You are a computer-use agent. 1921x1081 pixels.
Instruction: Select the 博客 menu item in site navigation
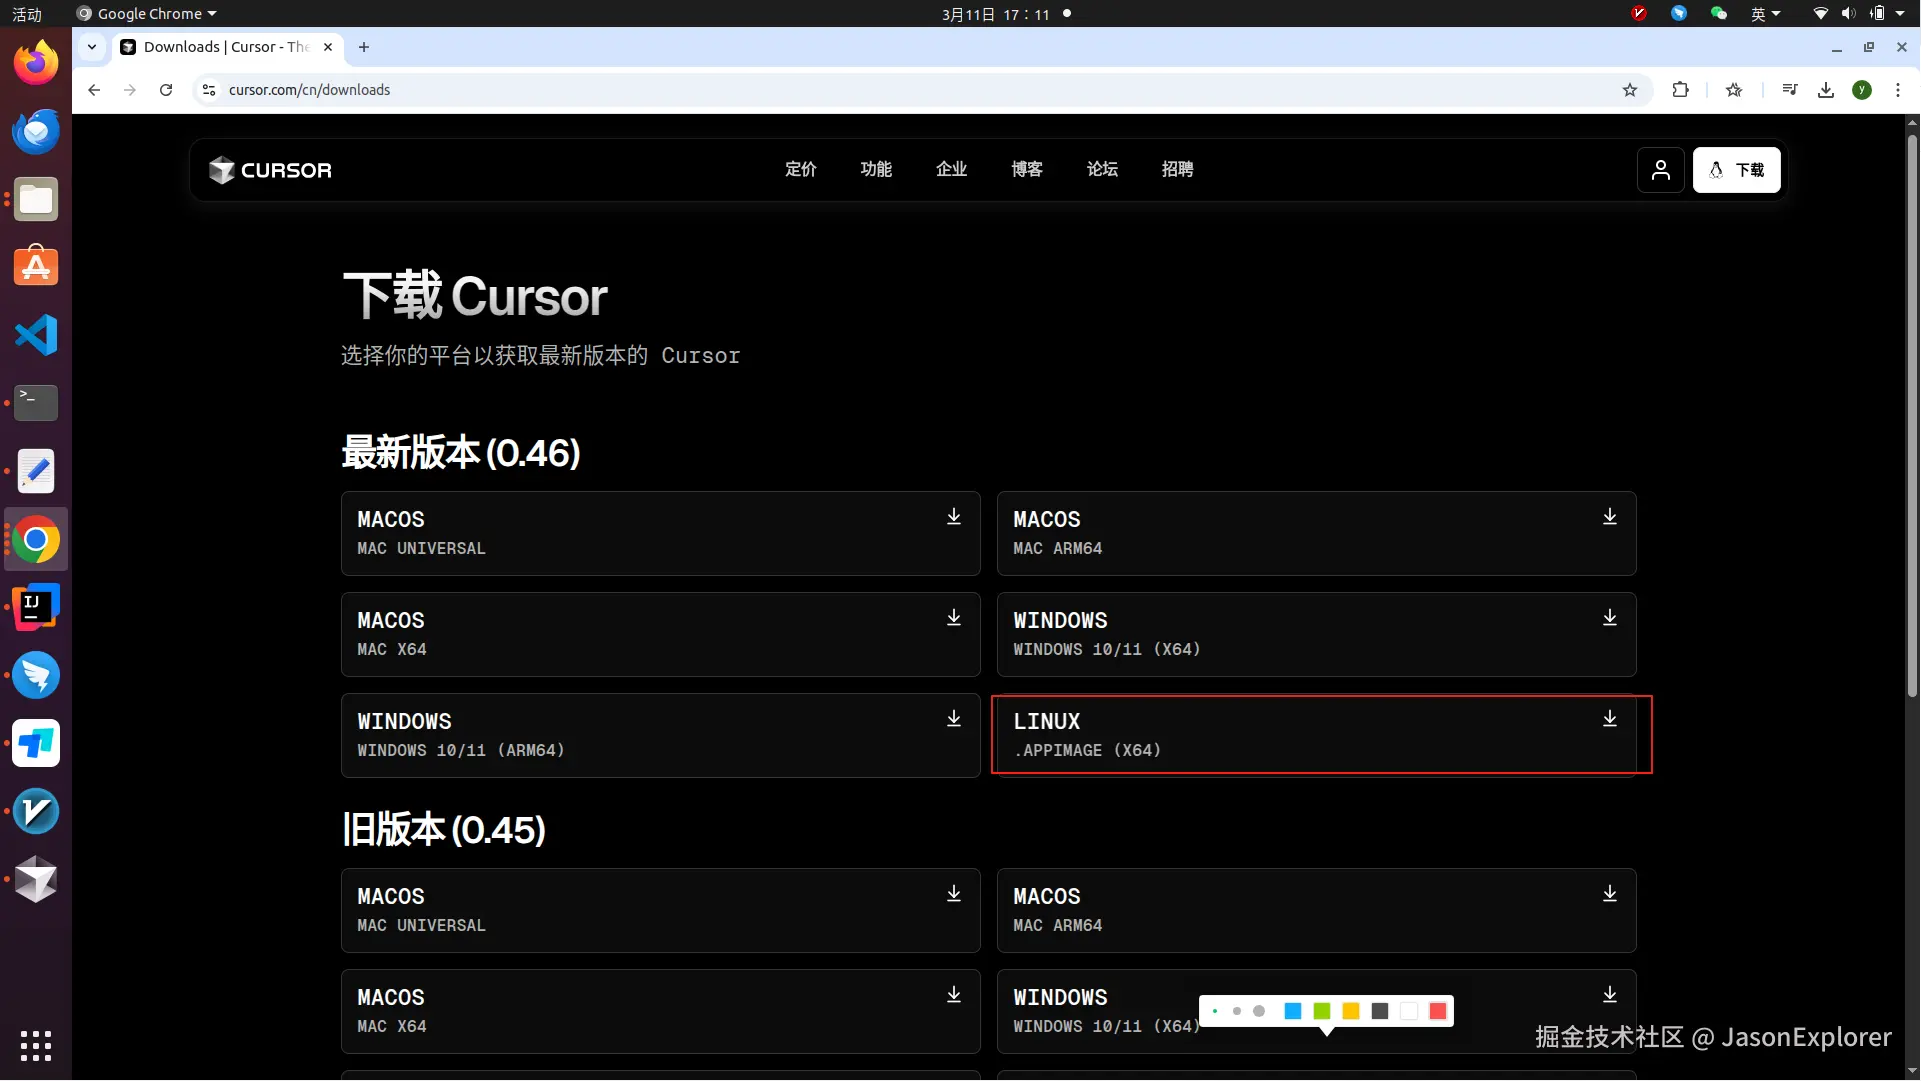click(1027, 170)
